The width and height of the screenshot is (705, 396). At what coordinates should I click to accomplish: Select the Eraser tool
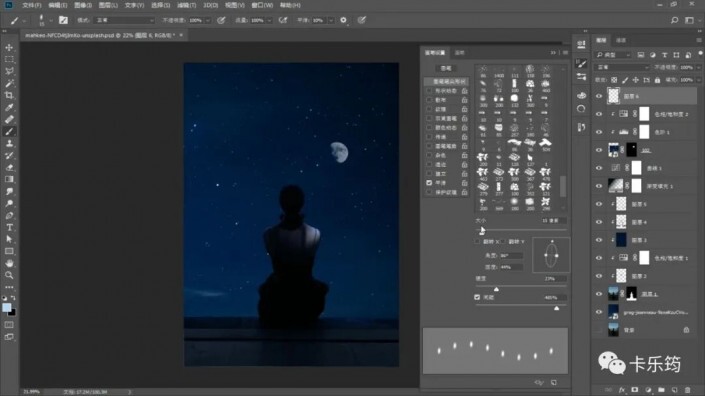point(9,167)
